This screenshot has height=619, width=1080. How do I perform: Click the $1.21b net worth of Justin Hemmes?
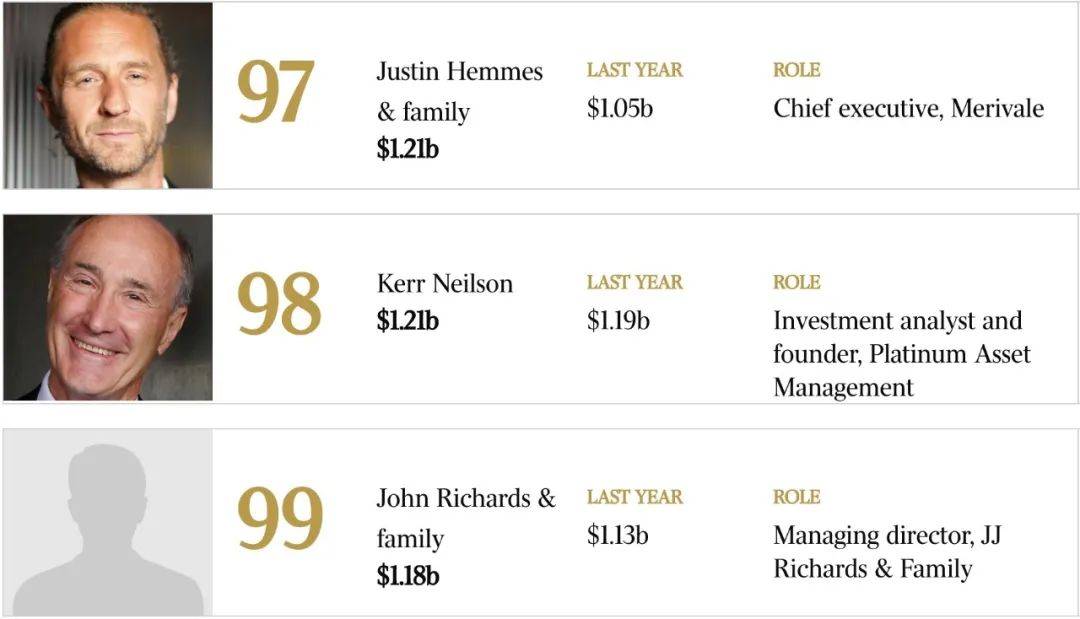click(407, 149)
